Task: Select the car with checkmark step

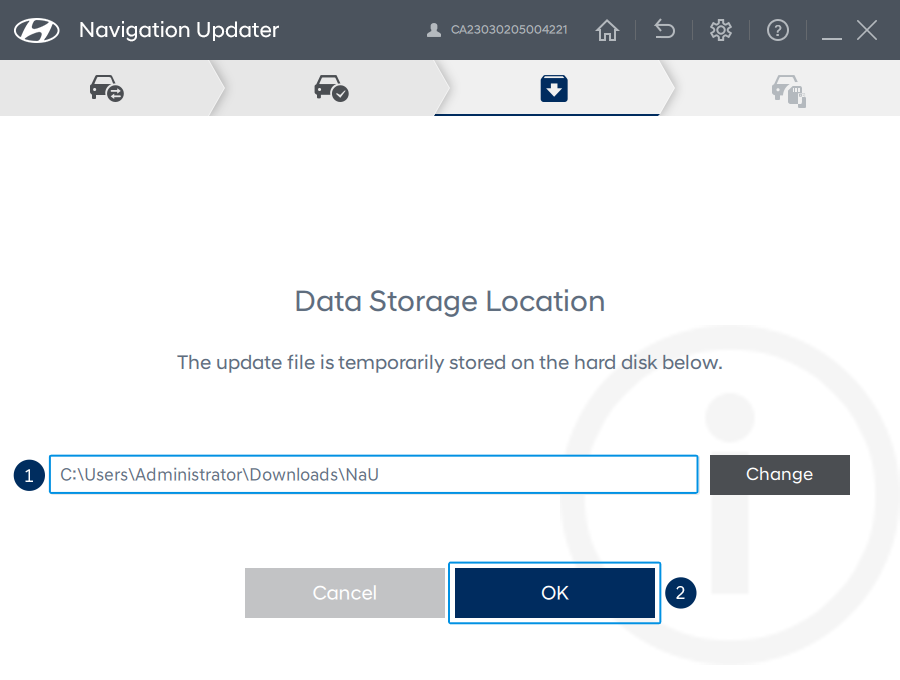Action: click(331, 89)
